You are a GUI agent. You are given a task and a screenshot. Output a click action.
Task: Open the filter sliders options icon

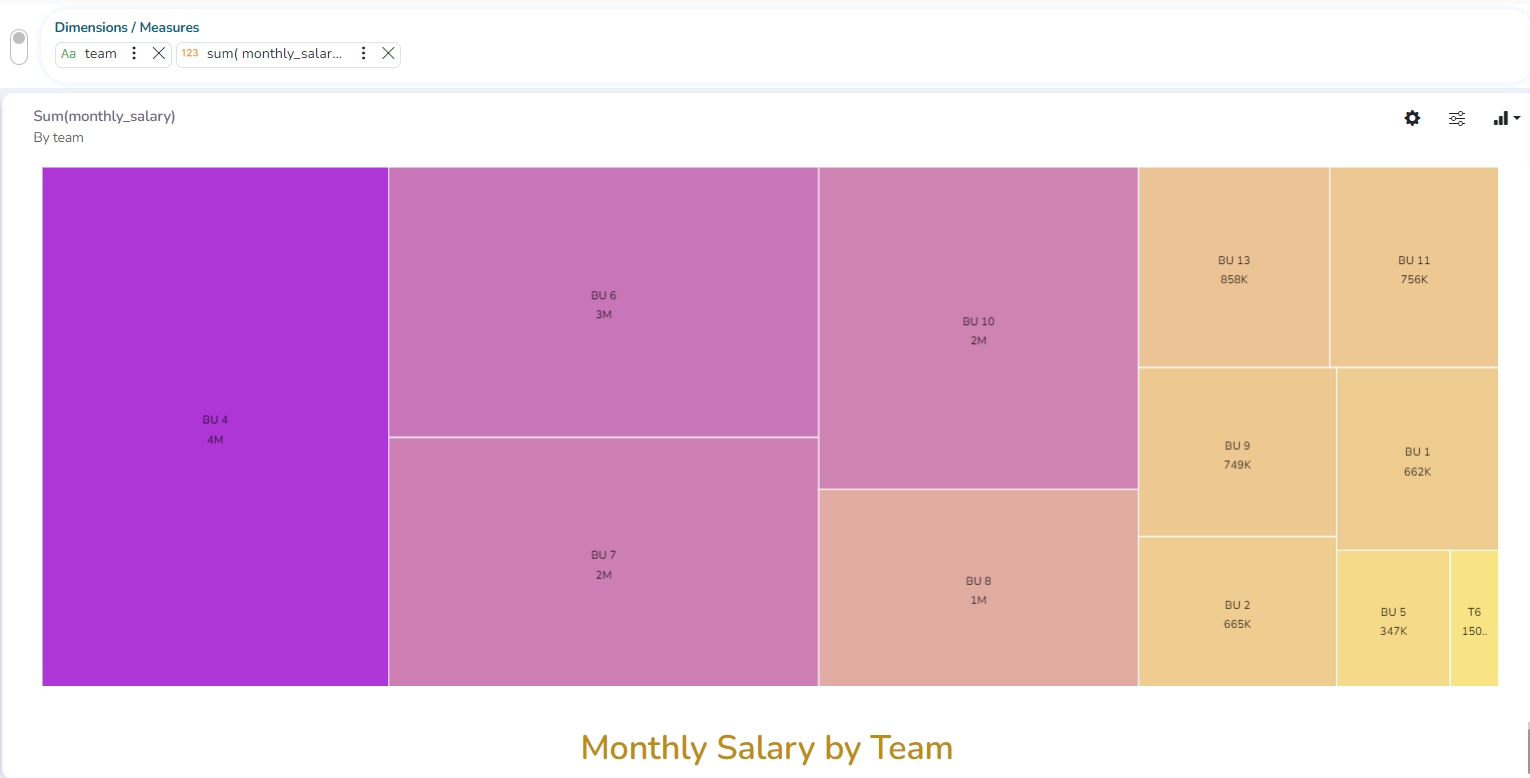click(x=1457, y=118)
